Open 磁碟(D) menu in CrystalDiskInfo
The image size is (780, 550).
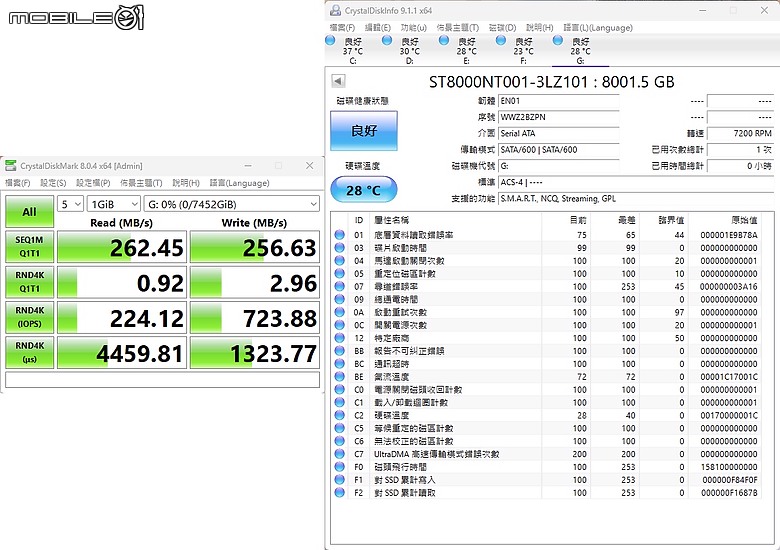(x=502, y=27)
